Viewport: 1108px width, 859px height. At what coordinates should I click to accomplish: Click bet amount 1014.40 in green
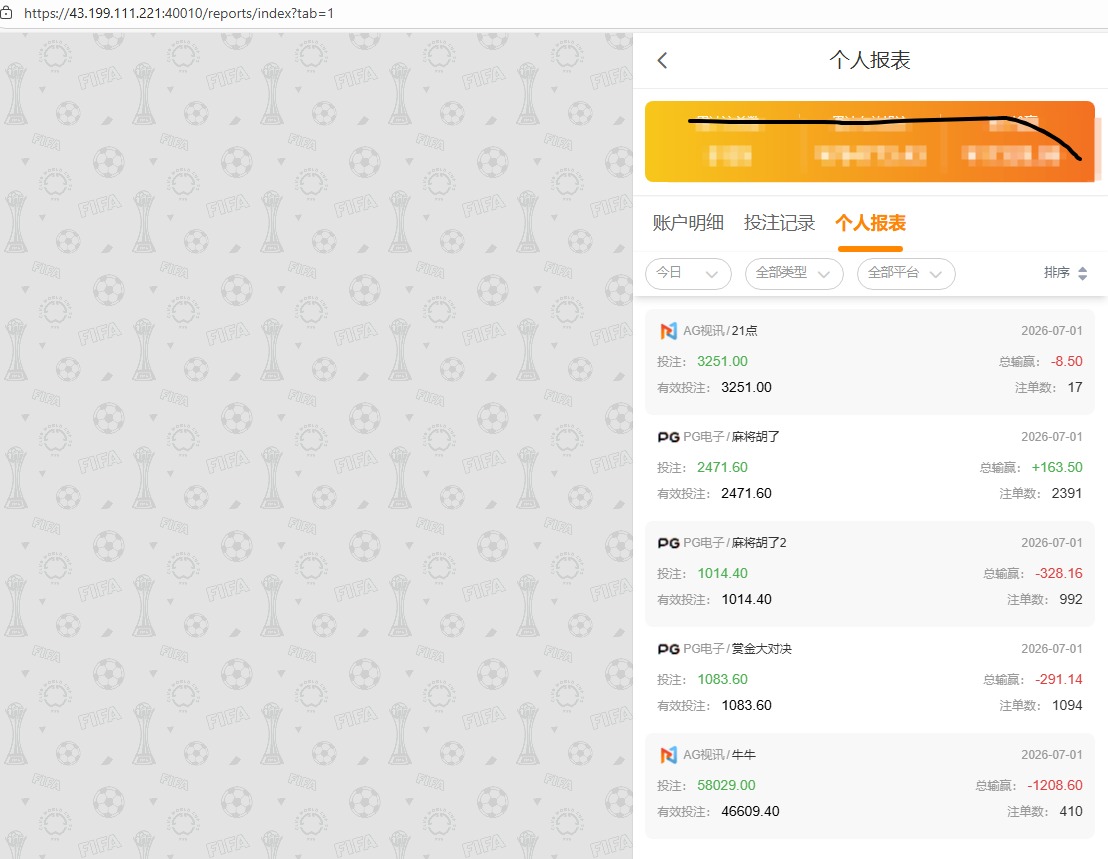[722, 574]
